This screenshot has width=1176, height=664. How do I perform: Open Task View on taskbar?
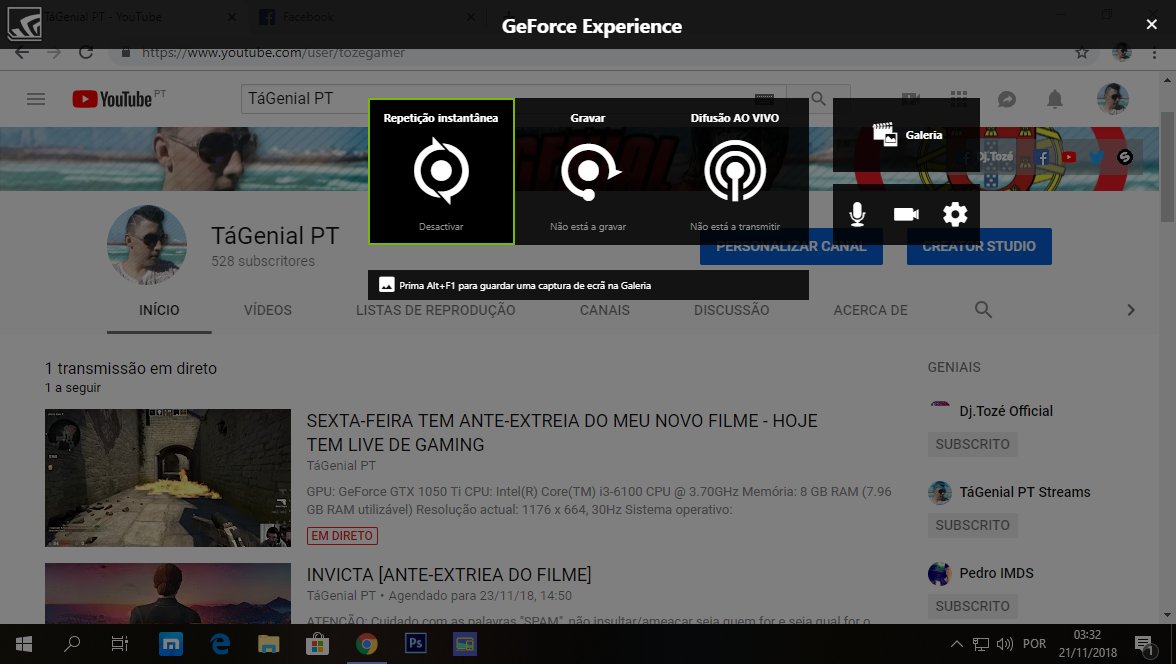tap(120, 644)
